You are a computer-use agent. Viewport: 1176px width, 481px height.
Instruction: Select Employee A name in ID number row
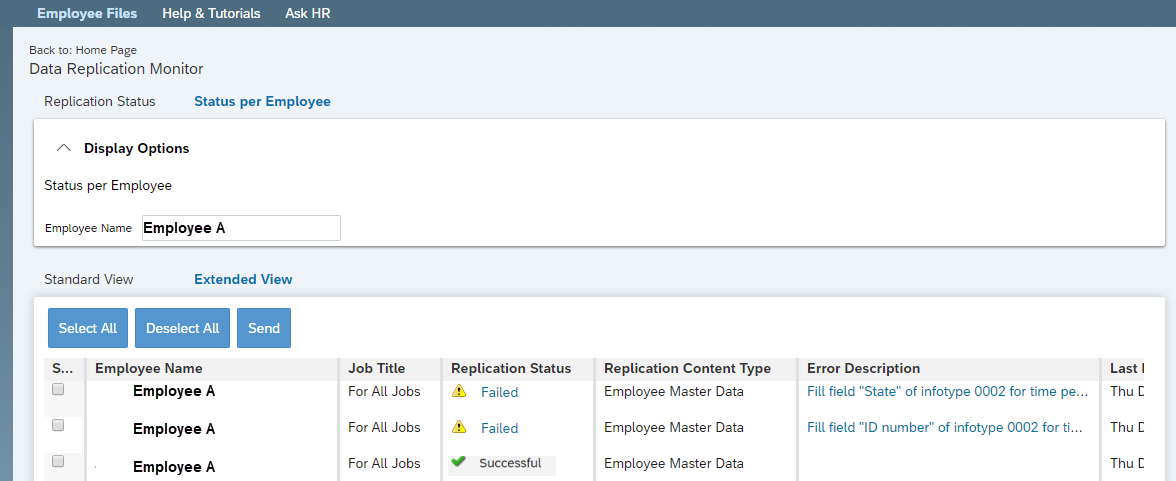[x=174, y=428]
